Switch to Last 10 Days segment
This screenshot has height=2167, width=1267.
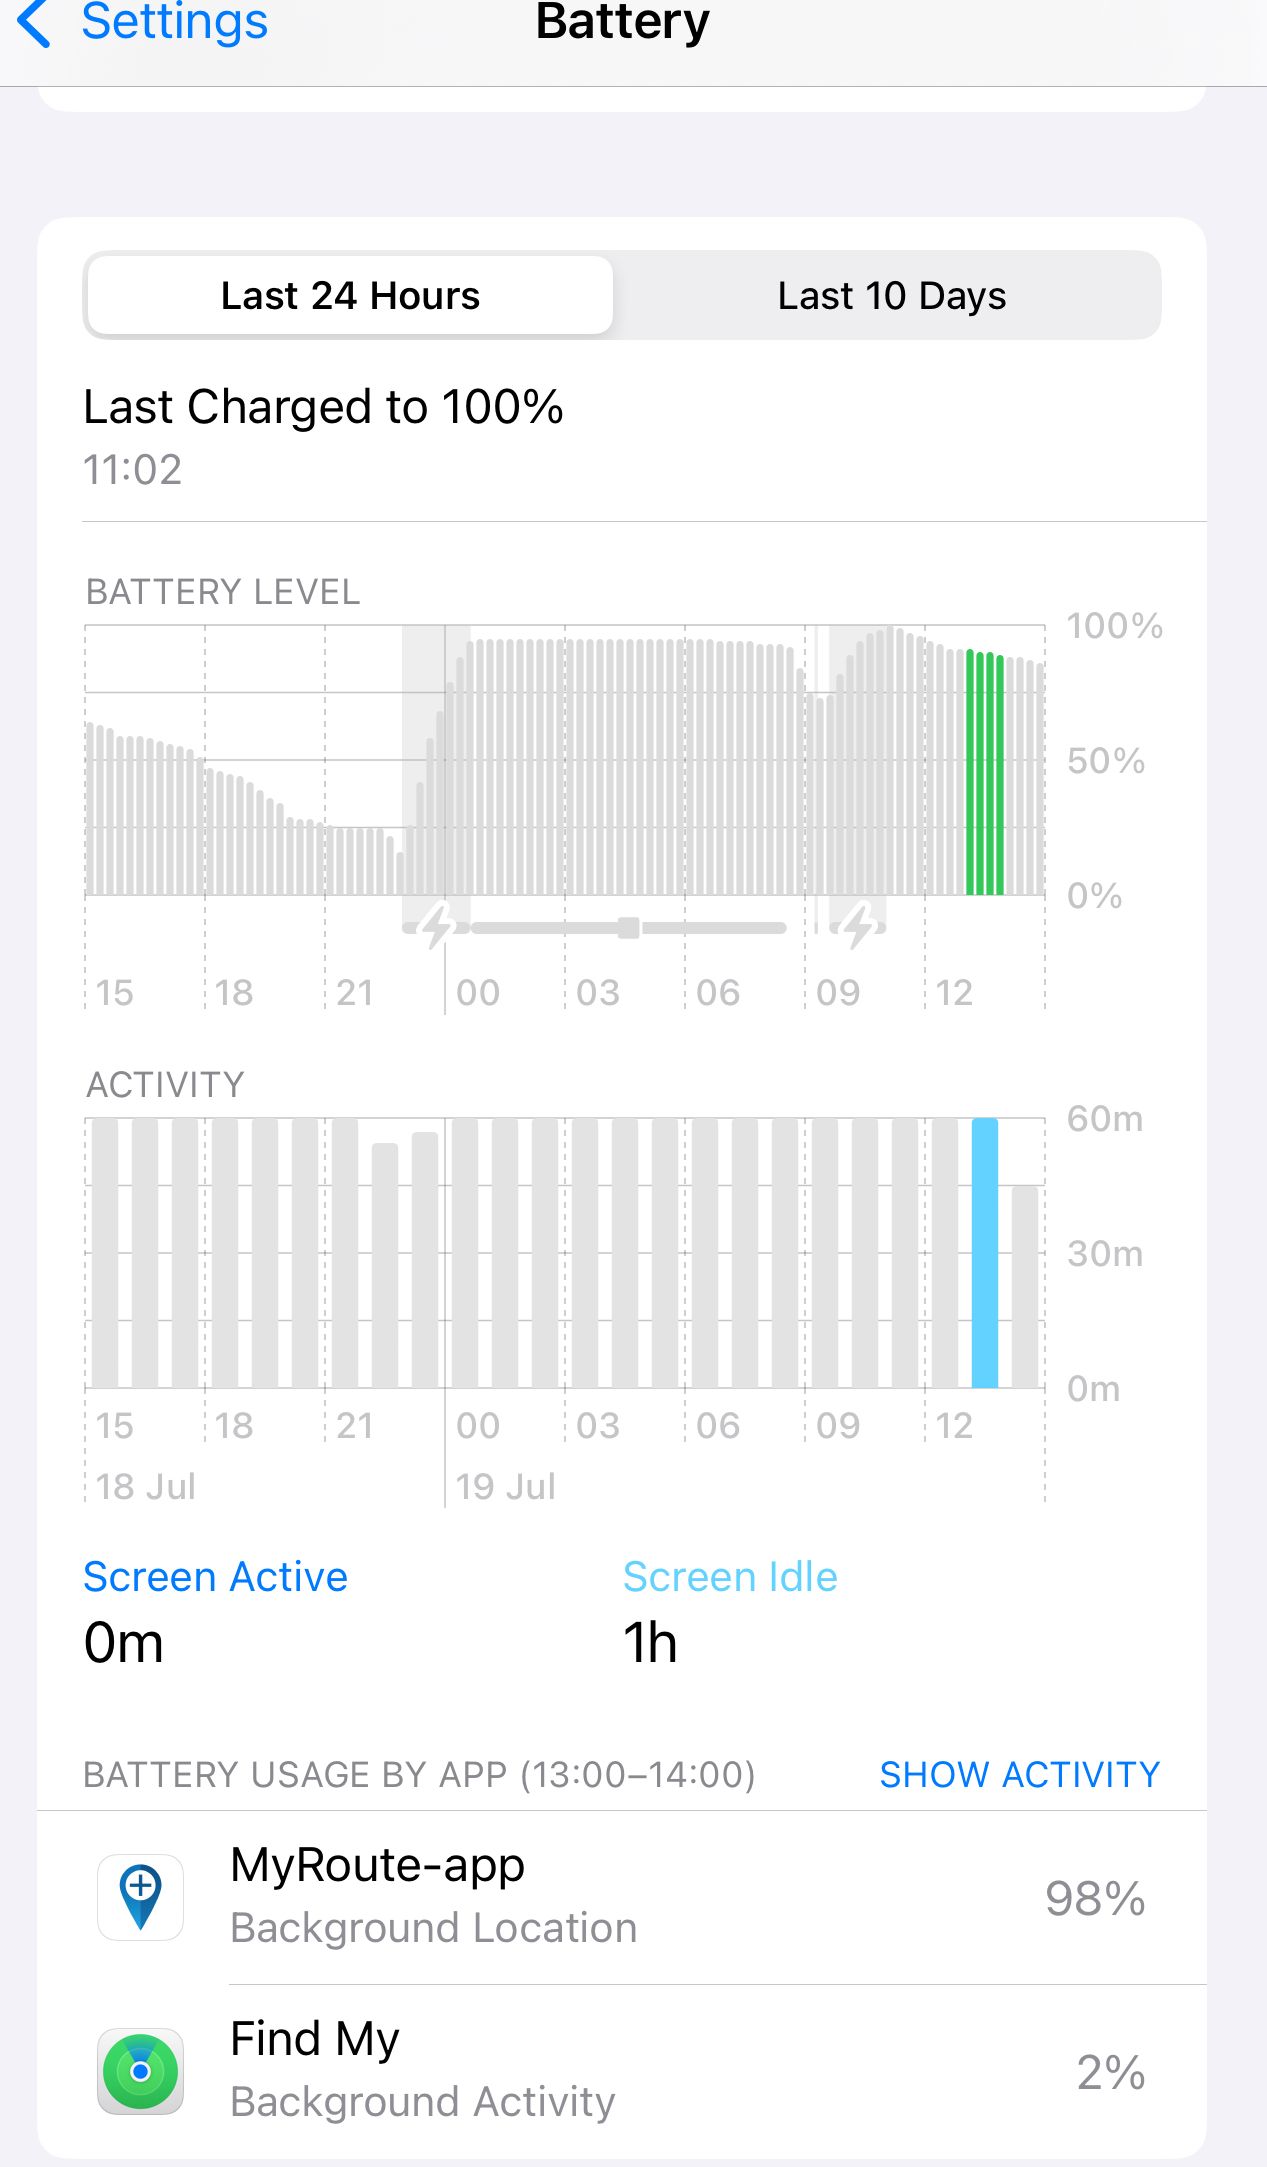click(x=891, y=295)
